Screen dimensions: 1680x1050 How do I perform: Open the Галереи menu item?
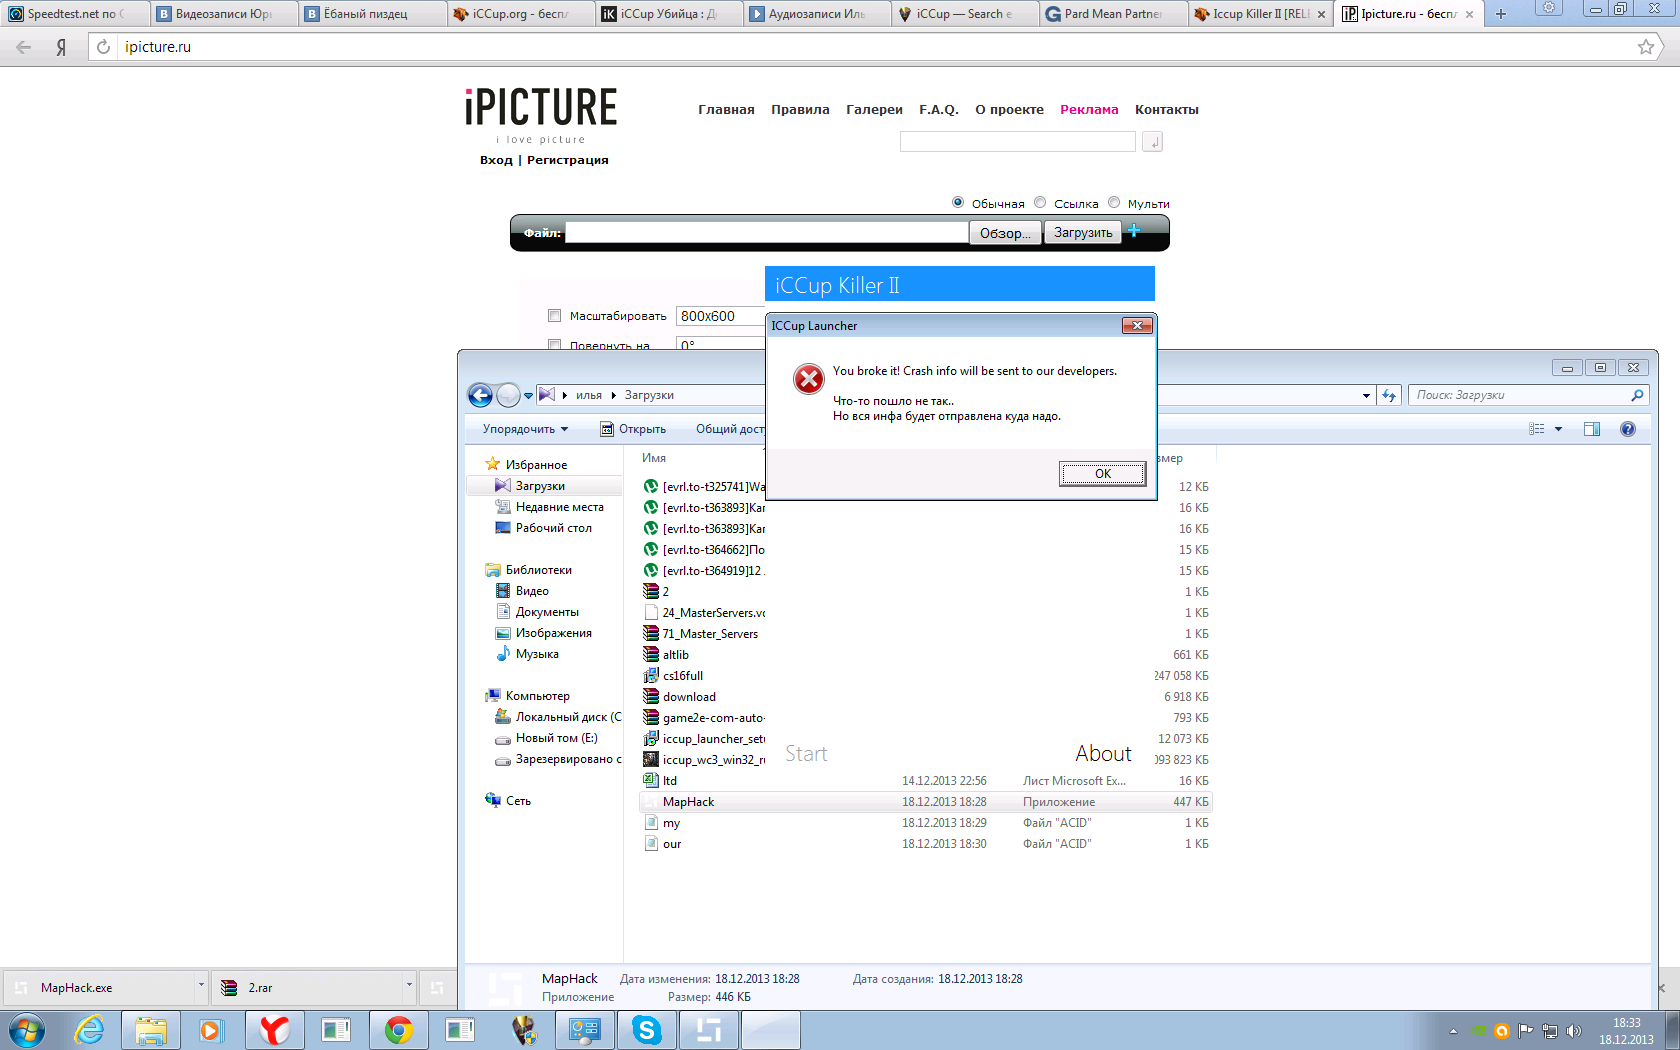[x=874, y=110]
